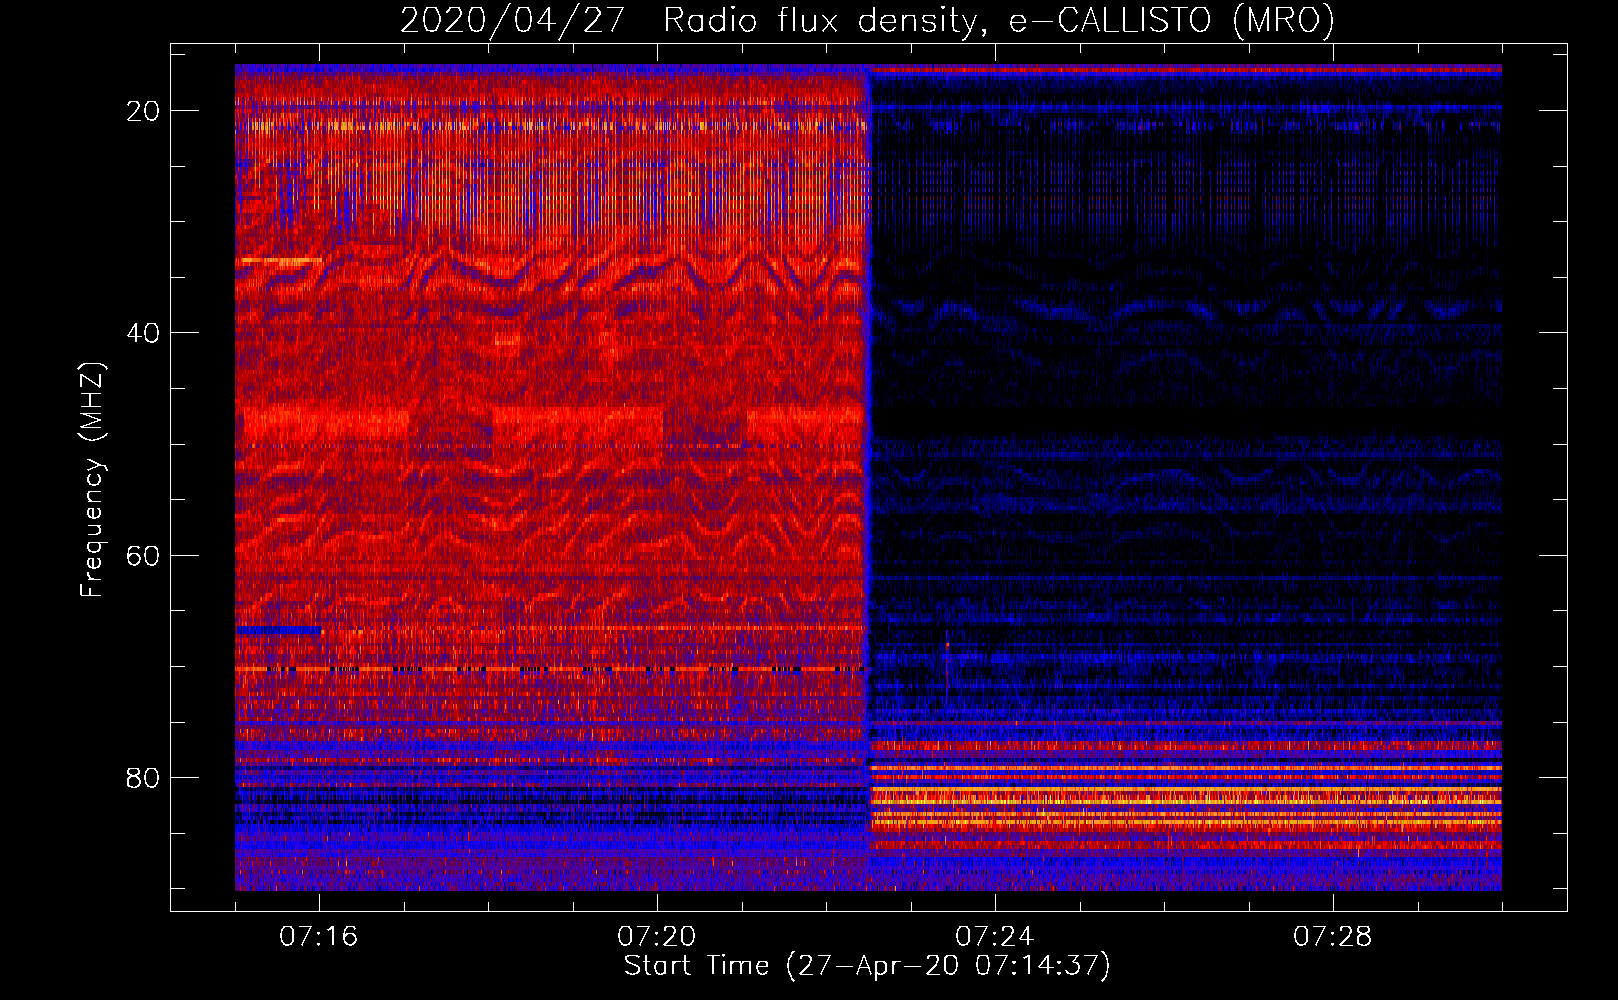Viewport: 1618px width, 1000px height.
Task: Click the 'Frequency (MHZ)' axis label
Action: tap(92, 480)
